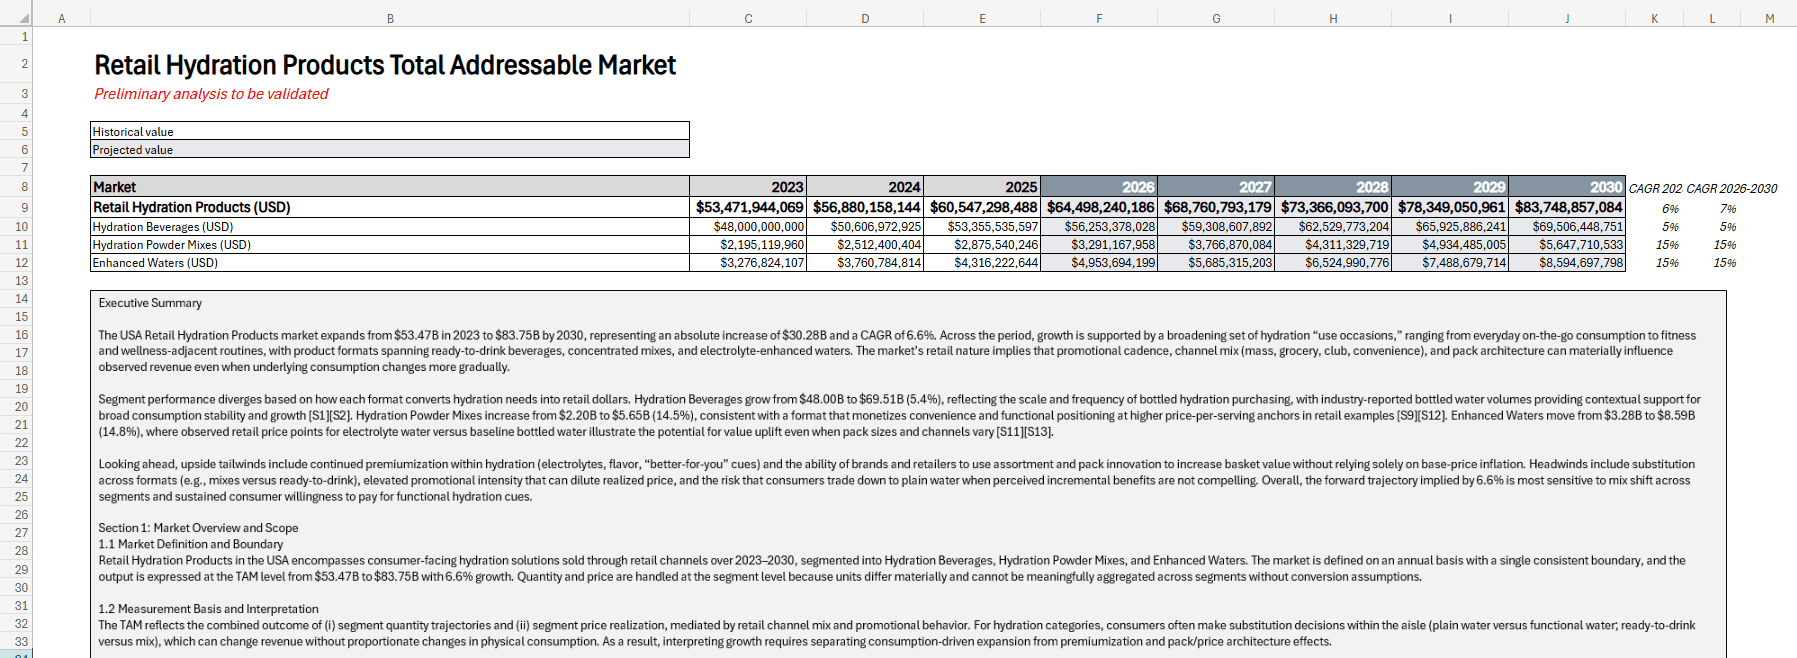Viewport: 1797px width, 658px height.
Task: Select the 2027 year header cell
Action: point(1216,187)
